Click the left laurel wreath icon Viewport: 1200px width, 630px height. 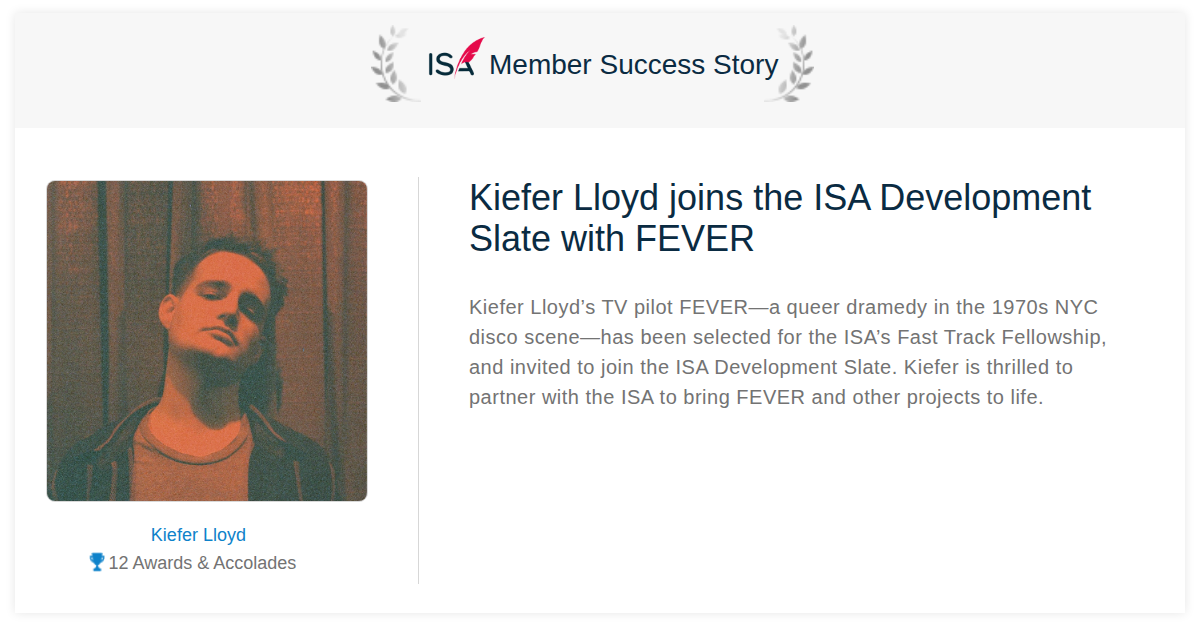393,64
